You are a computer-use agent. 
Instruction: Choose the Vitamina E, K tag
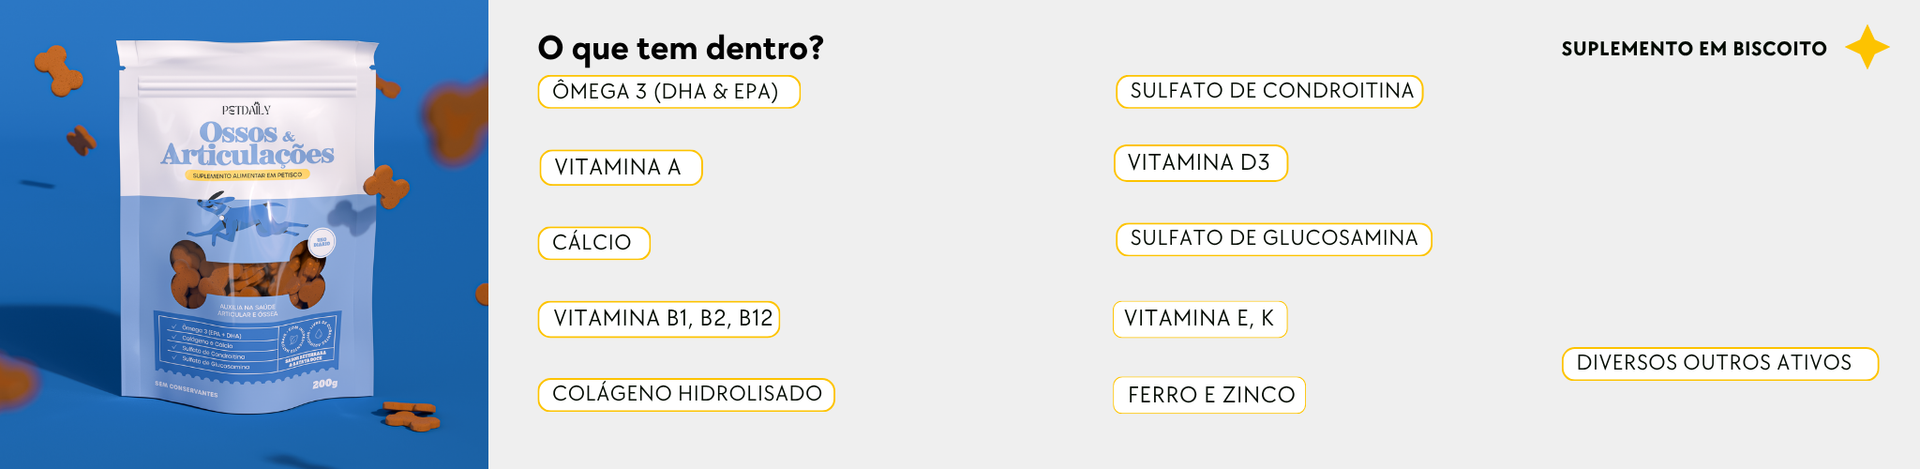point(1199,319)
